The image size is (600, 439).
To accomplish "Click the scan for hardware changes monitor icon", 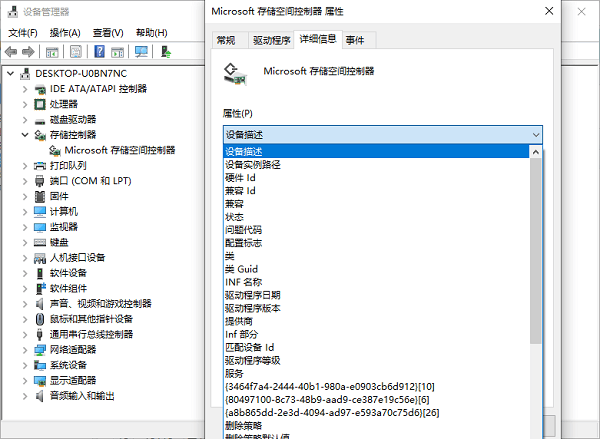I will [141, 52].
